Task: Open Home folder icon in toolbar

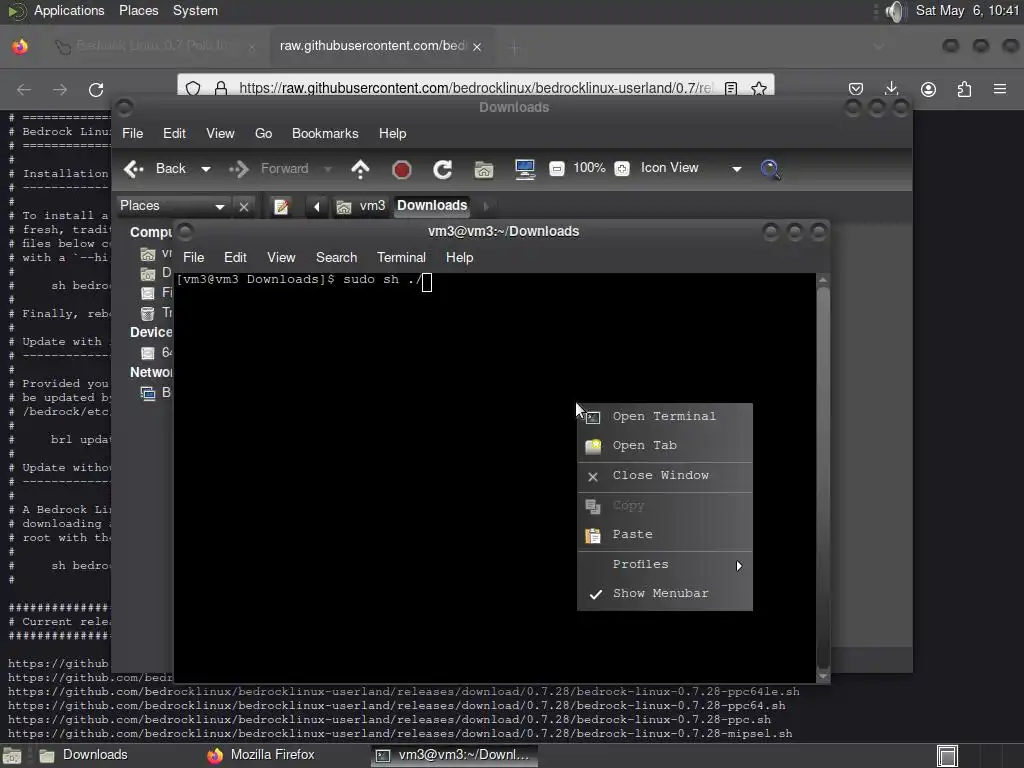Action: [483, 170]
